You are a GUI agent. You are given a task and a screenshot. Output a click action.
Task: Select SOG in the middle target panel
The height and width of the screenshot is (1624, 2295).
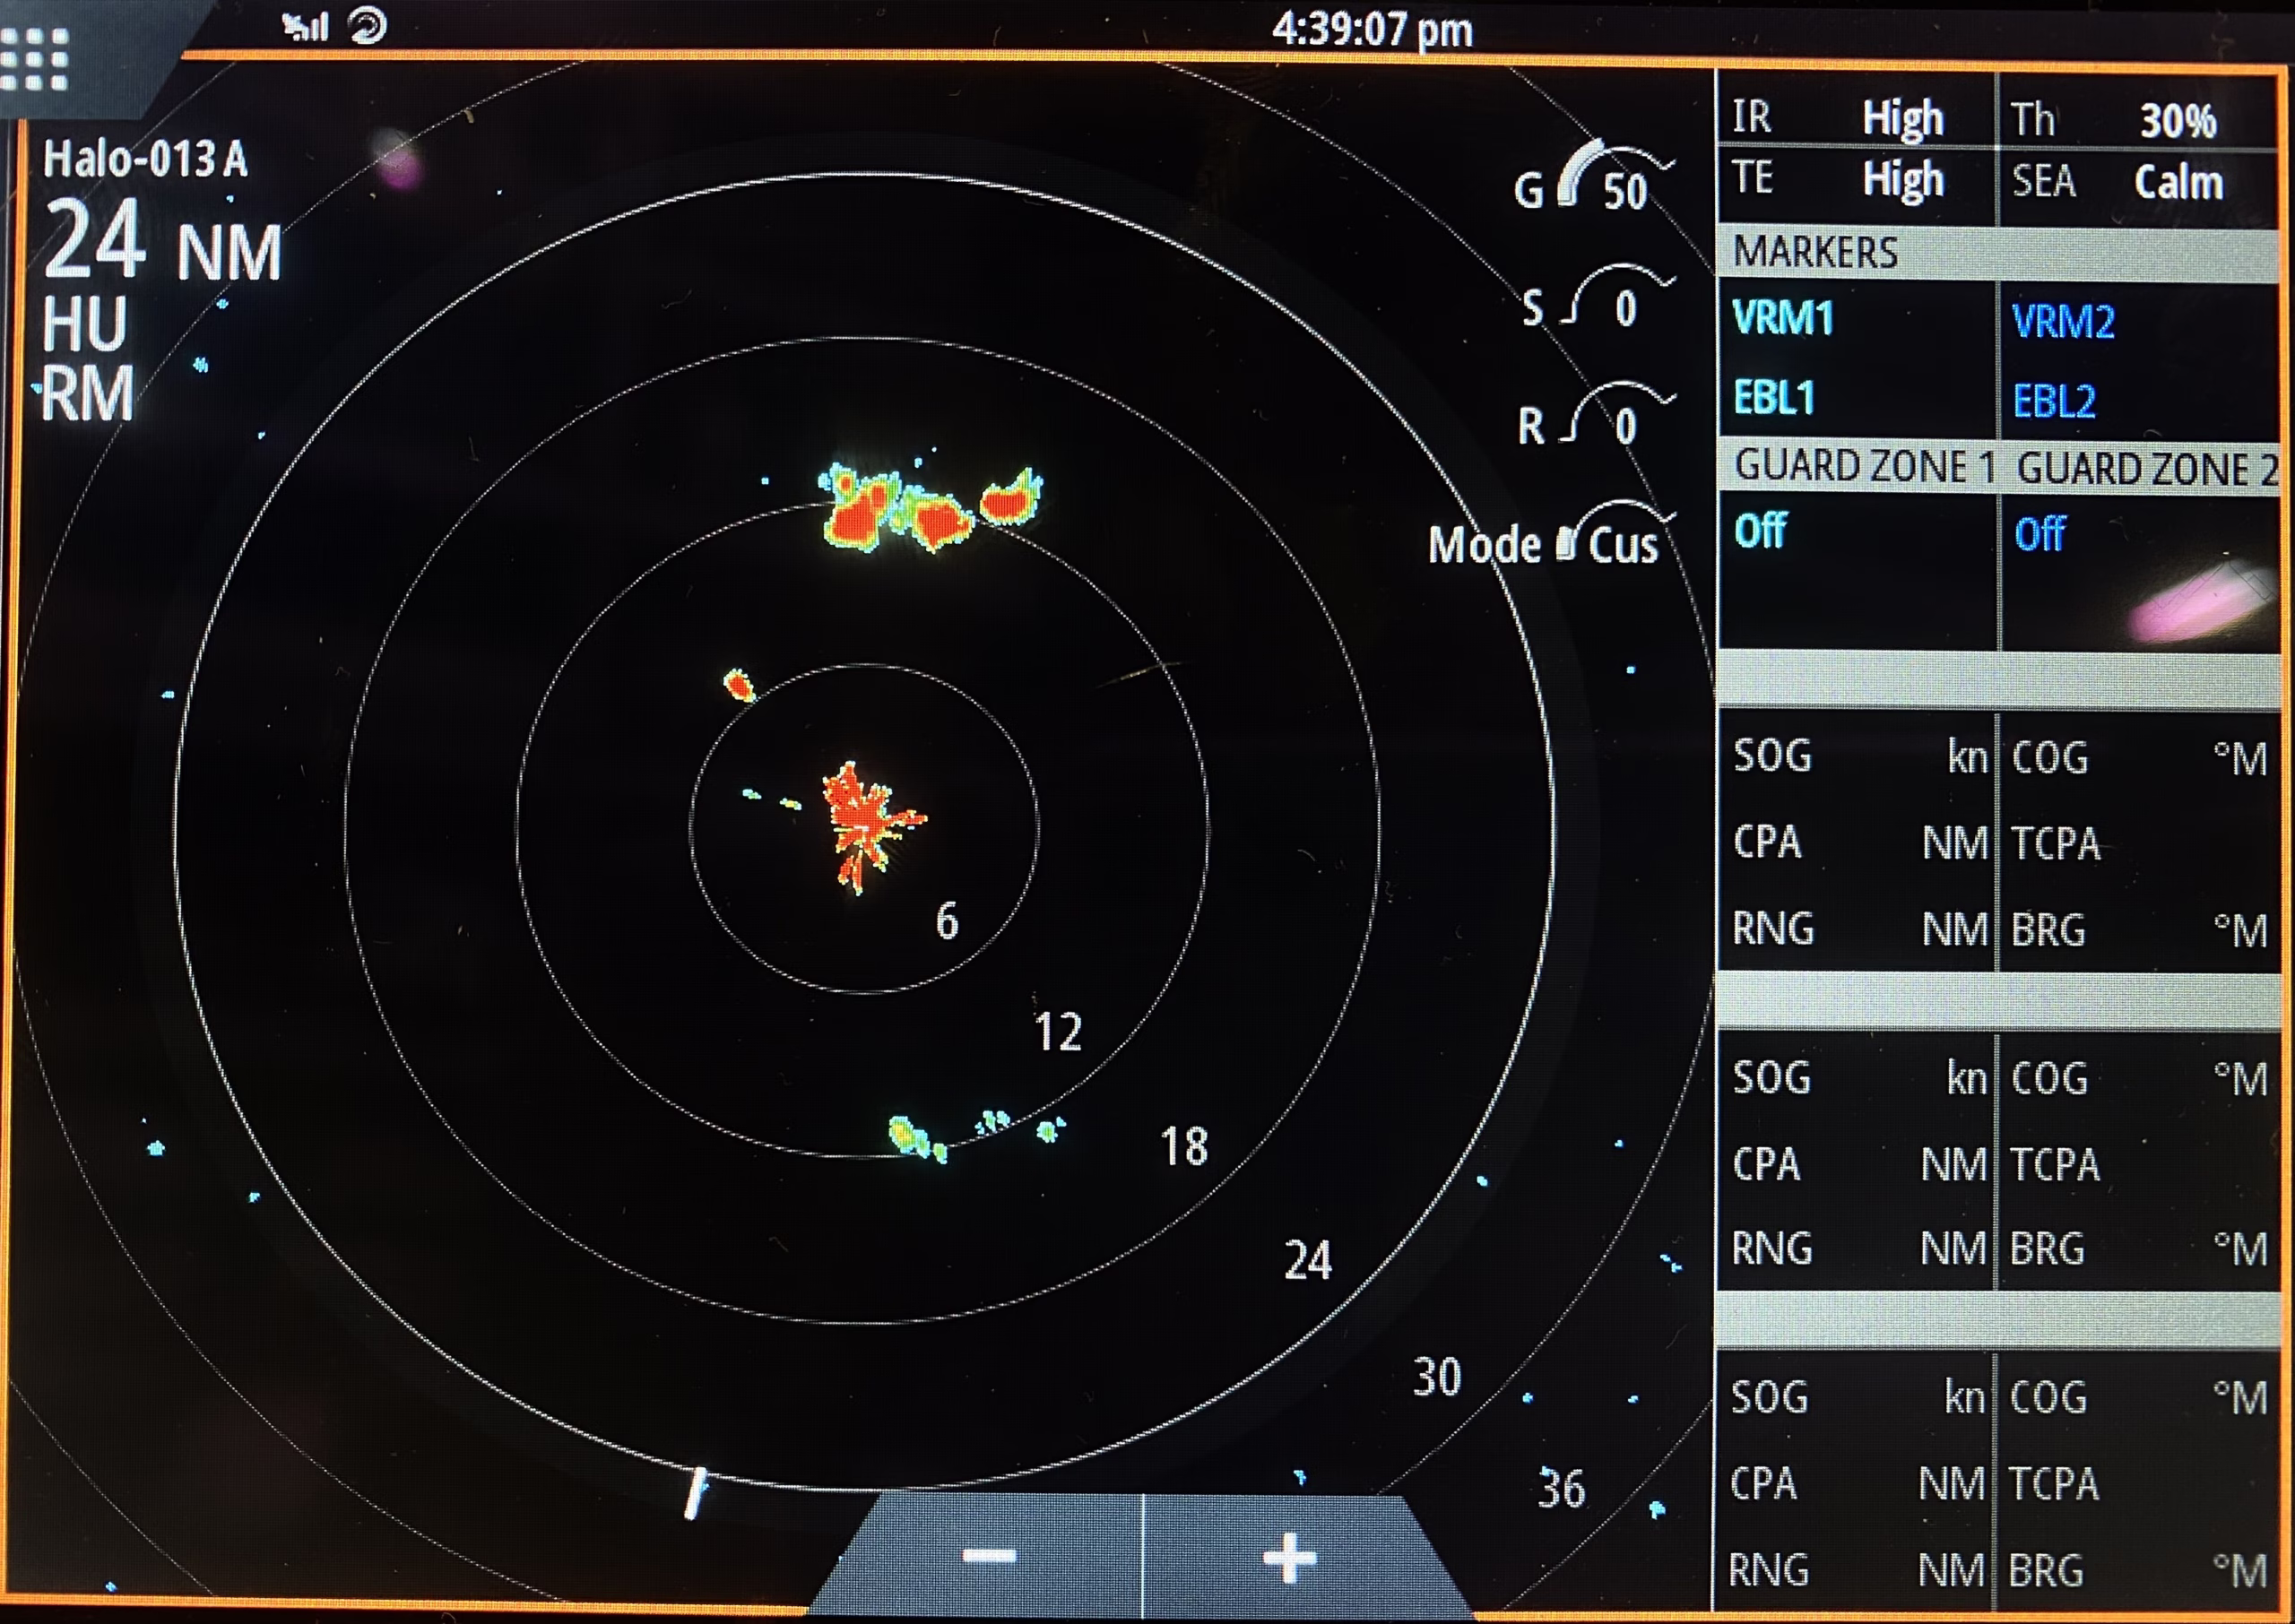[x=1771, y=1078]
